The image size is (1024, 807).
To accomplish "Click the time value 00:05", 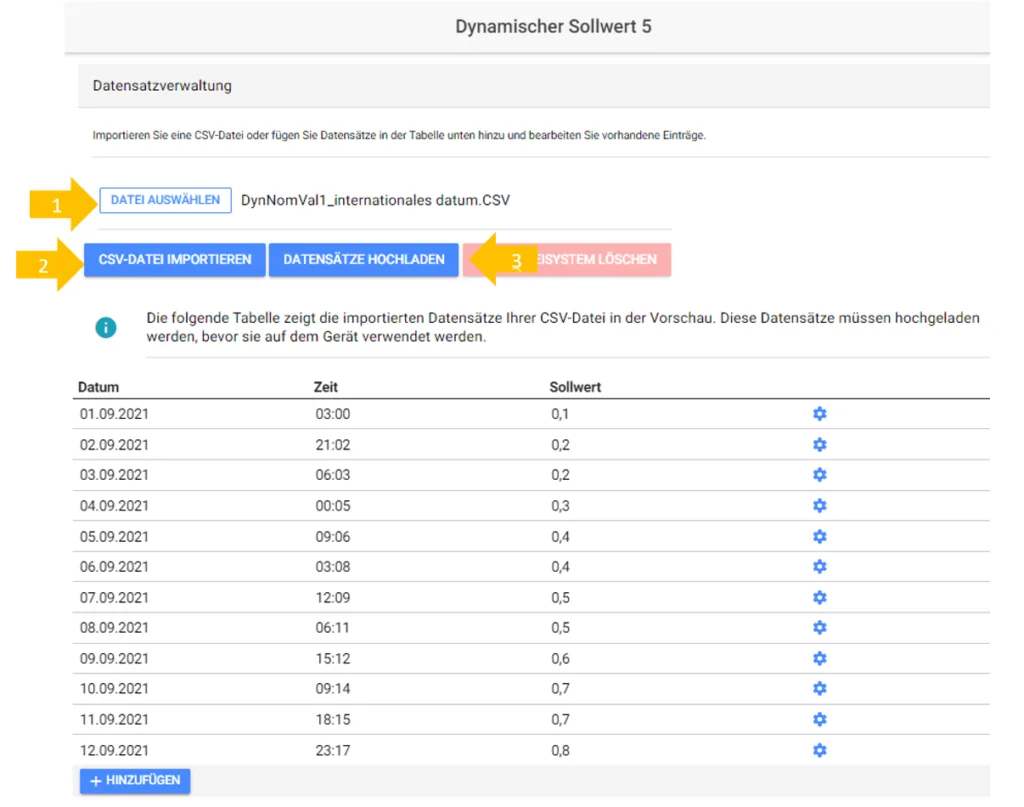I will click(x=333, y=505).
